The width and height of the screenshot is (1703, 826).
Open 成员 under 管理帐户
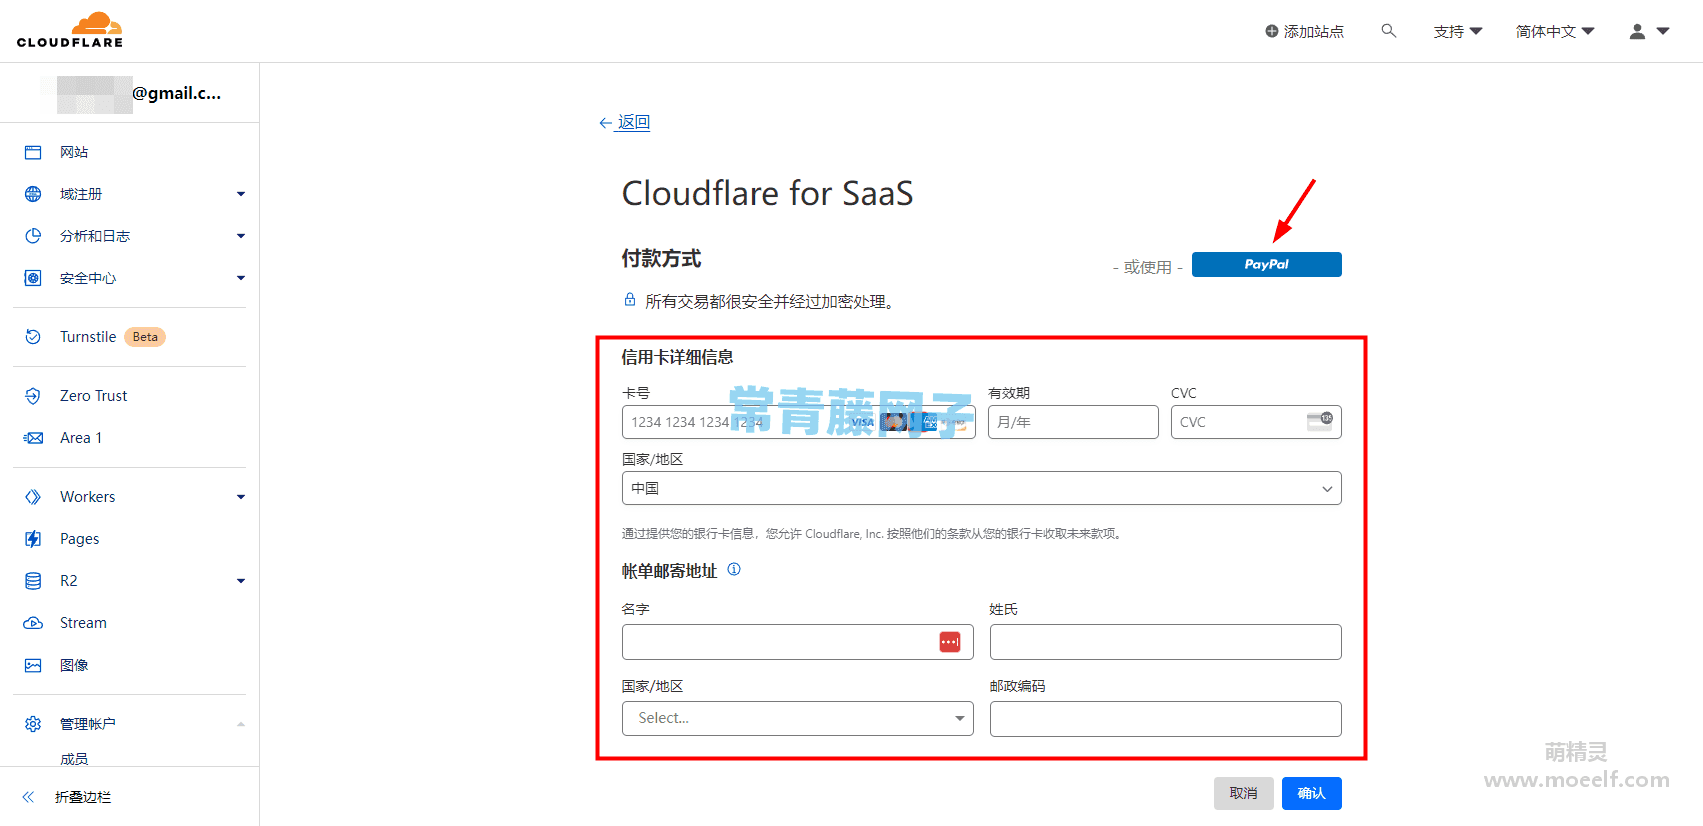[x=74, y=759]
